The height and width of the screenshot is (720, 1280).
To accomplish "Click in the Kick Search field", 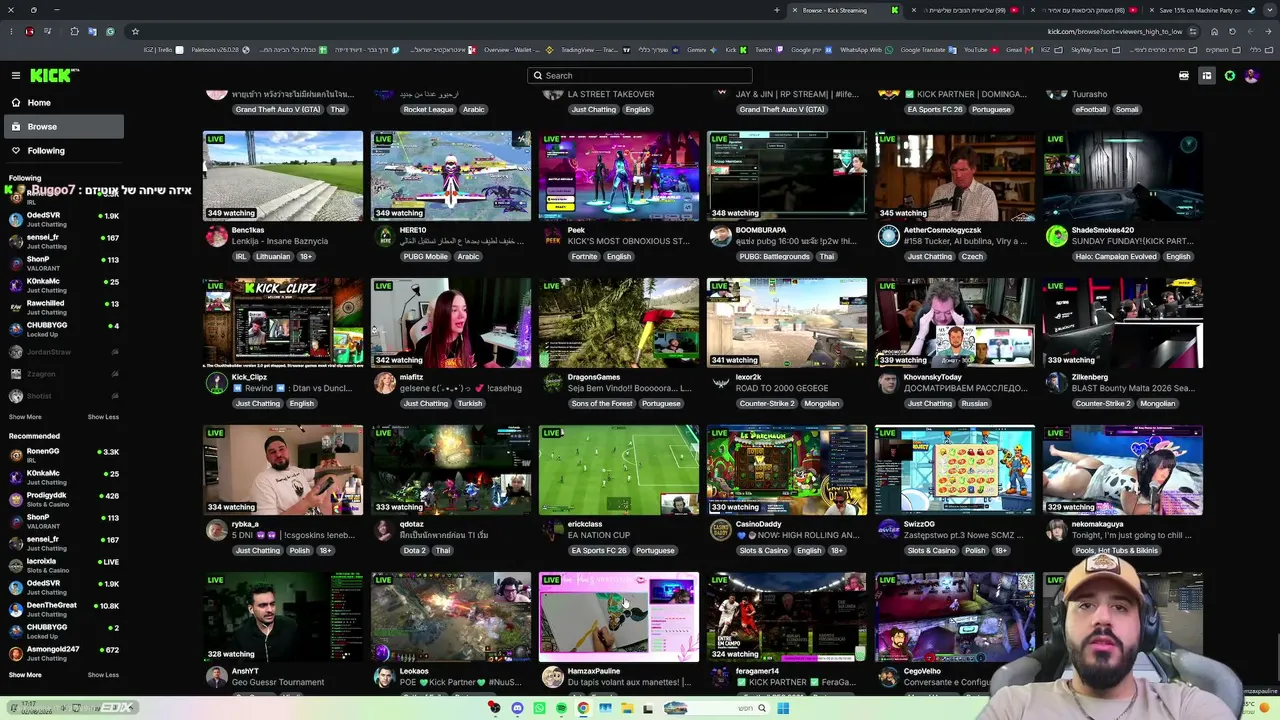I will 640,76.
